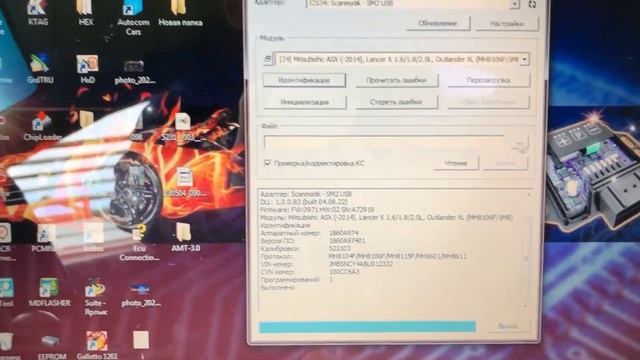Select the Аппаратный номер 1860A974 log line
The height and width of the screenshot is (360, 640).
[x=310, y=233]
